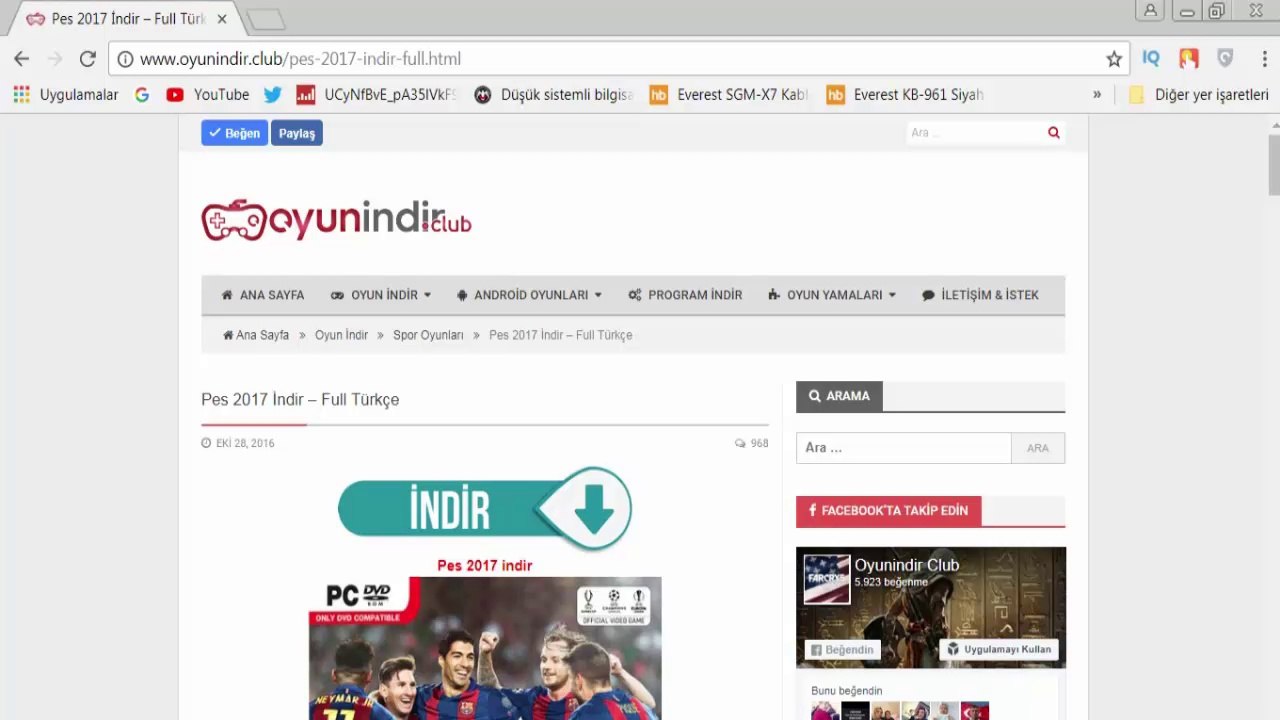
Task: Click the Facebook Beğen button
Action: (234, 133)
